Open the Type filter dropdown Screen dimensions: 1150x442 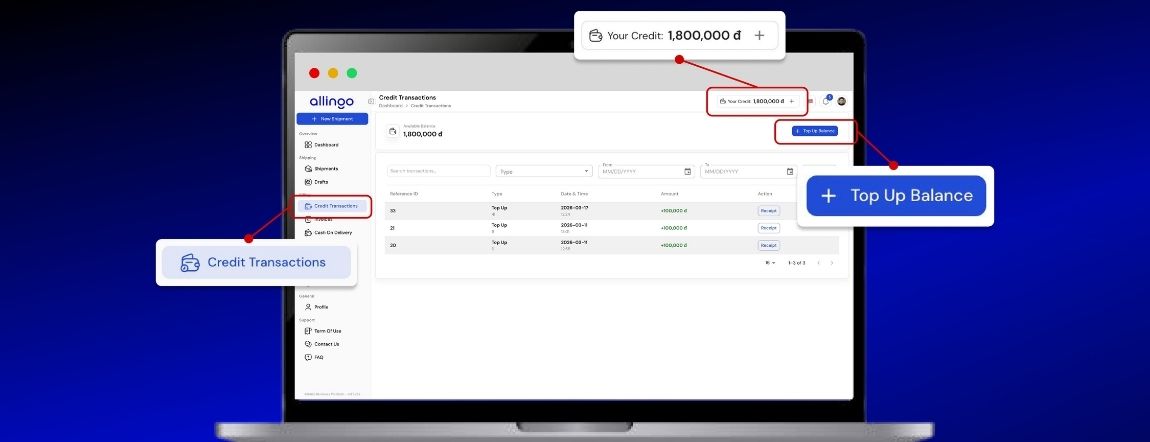(x=543, y=171)
